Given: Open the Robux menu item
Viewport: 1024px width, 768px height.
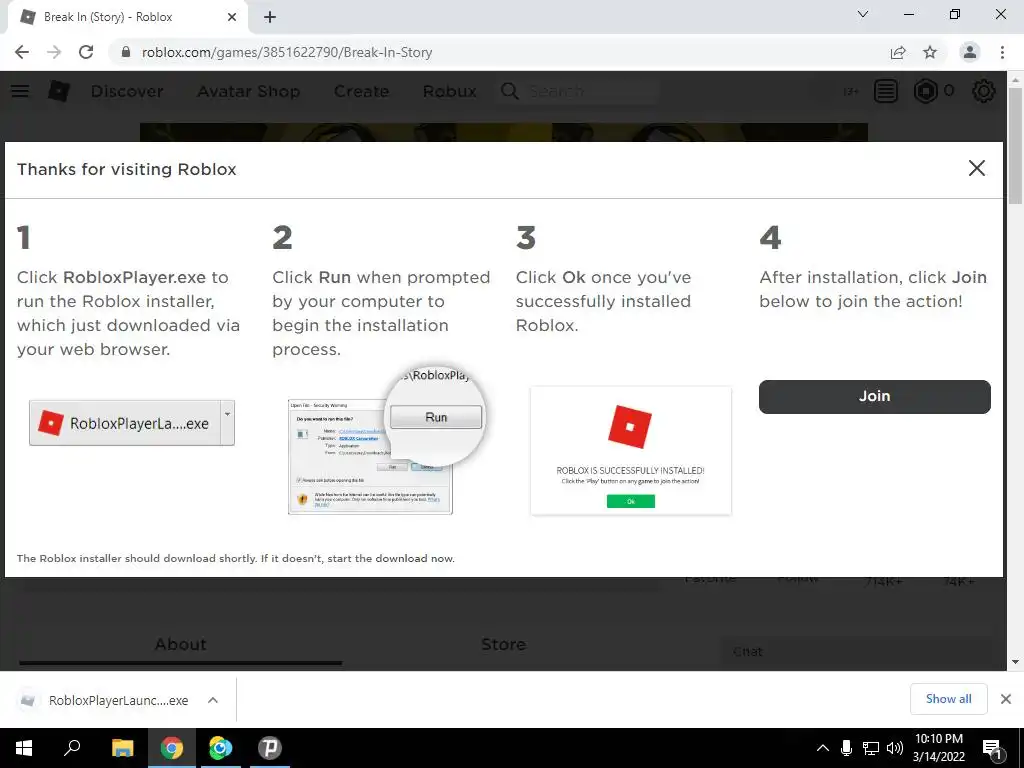Looking at the screenshot, I should click(x=450, y=91).
